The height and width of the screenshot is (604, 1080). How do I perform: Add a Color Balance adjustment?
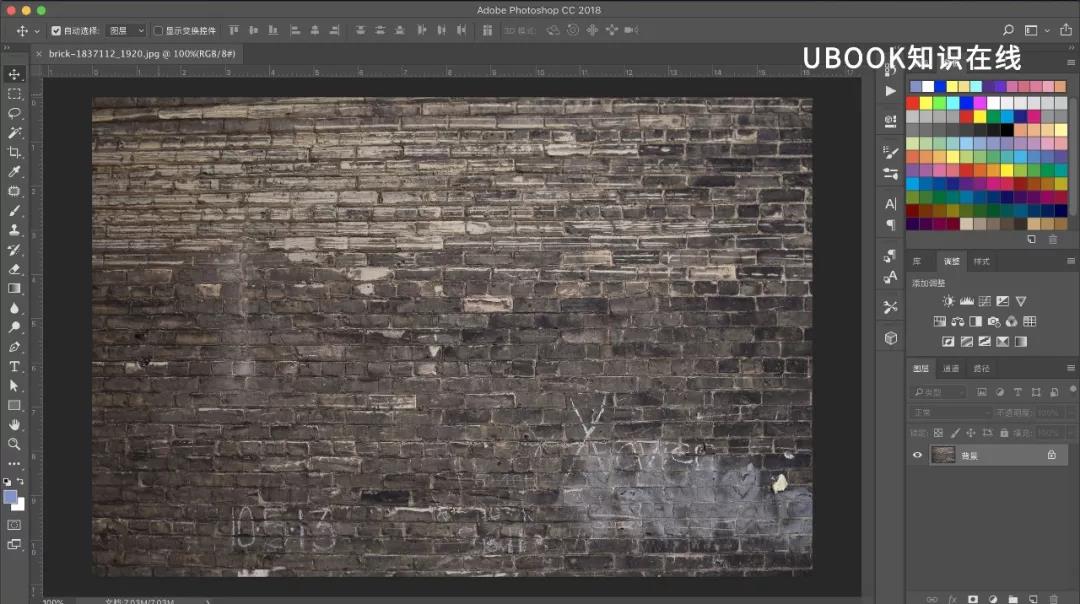tap(957, 322)
